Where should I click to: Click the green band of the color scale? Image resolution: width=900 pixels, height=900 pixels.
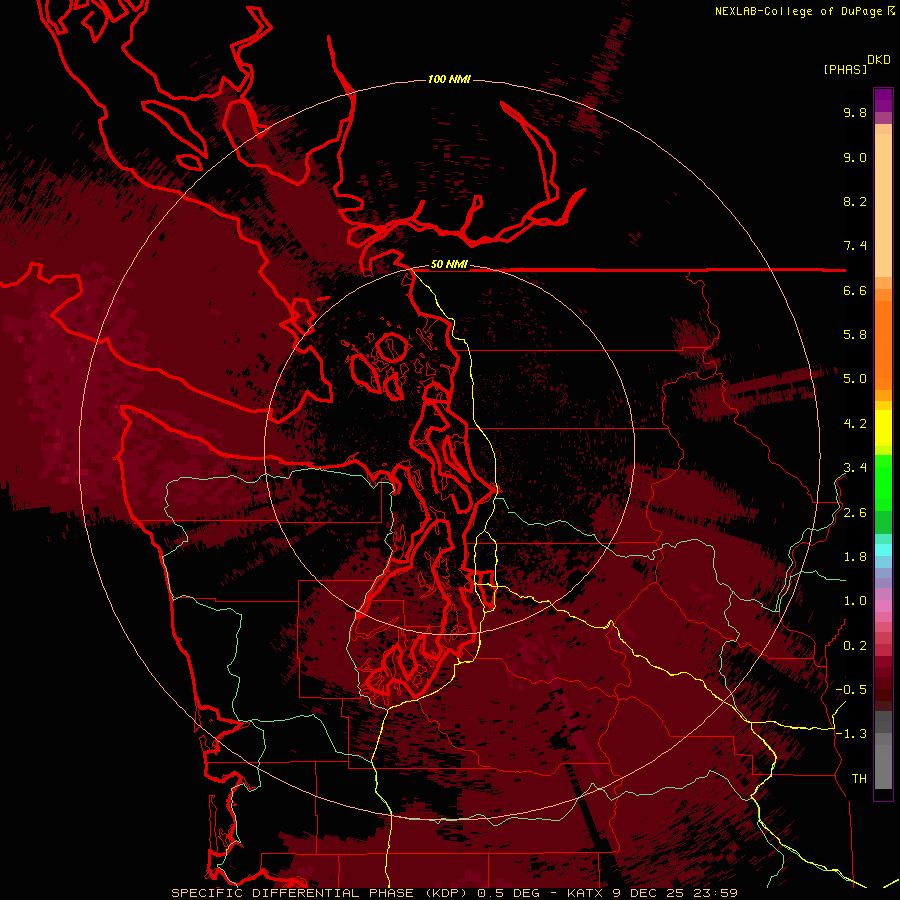pos(883,494)
